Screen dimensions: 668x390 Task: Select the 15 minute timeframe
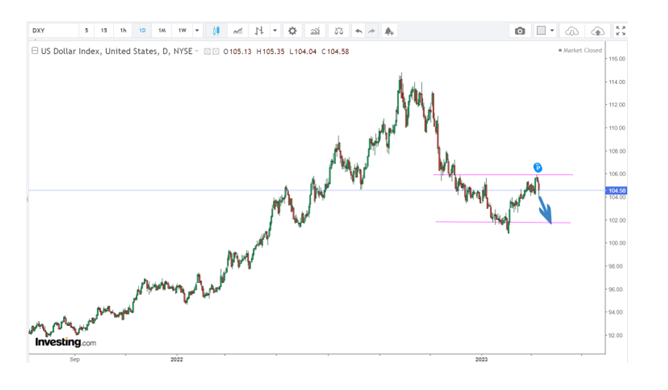pos(104,31)
